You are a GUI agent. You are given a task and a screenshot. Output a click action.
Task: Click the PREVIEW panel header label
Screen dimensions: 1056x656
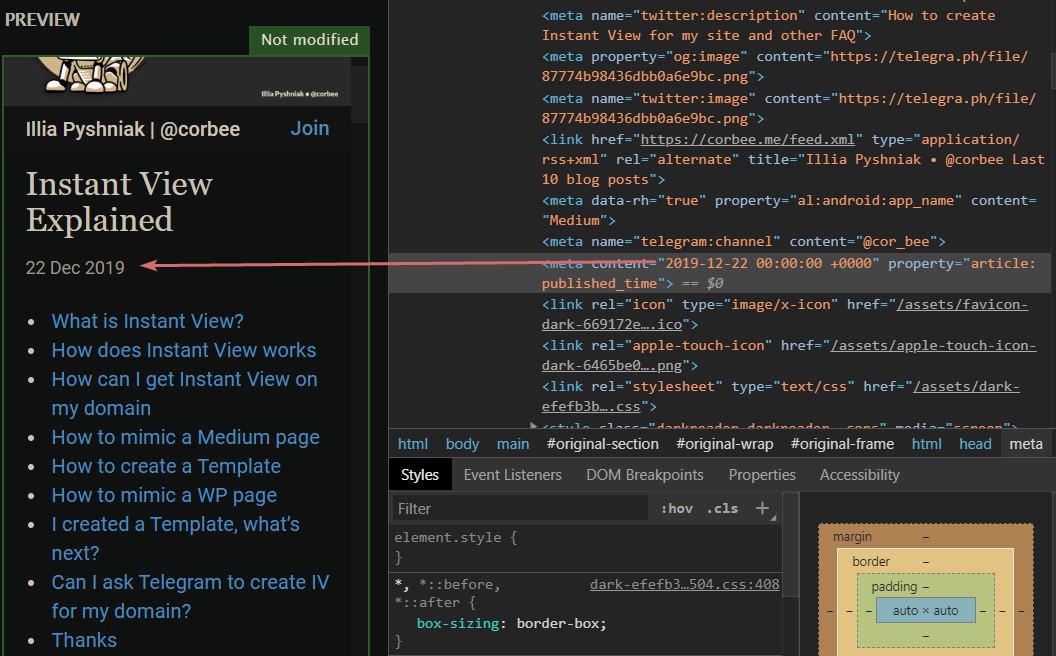click(42, 20)
